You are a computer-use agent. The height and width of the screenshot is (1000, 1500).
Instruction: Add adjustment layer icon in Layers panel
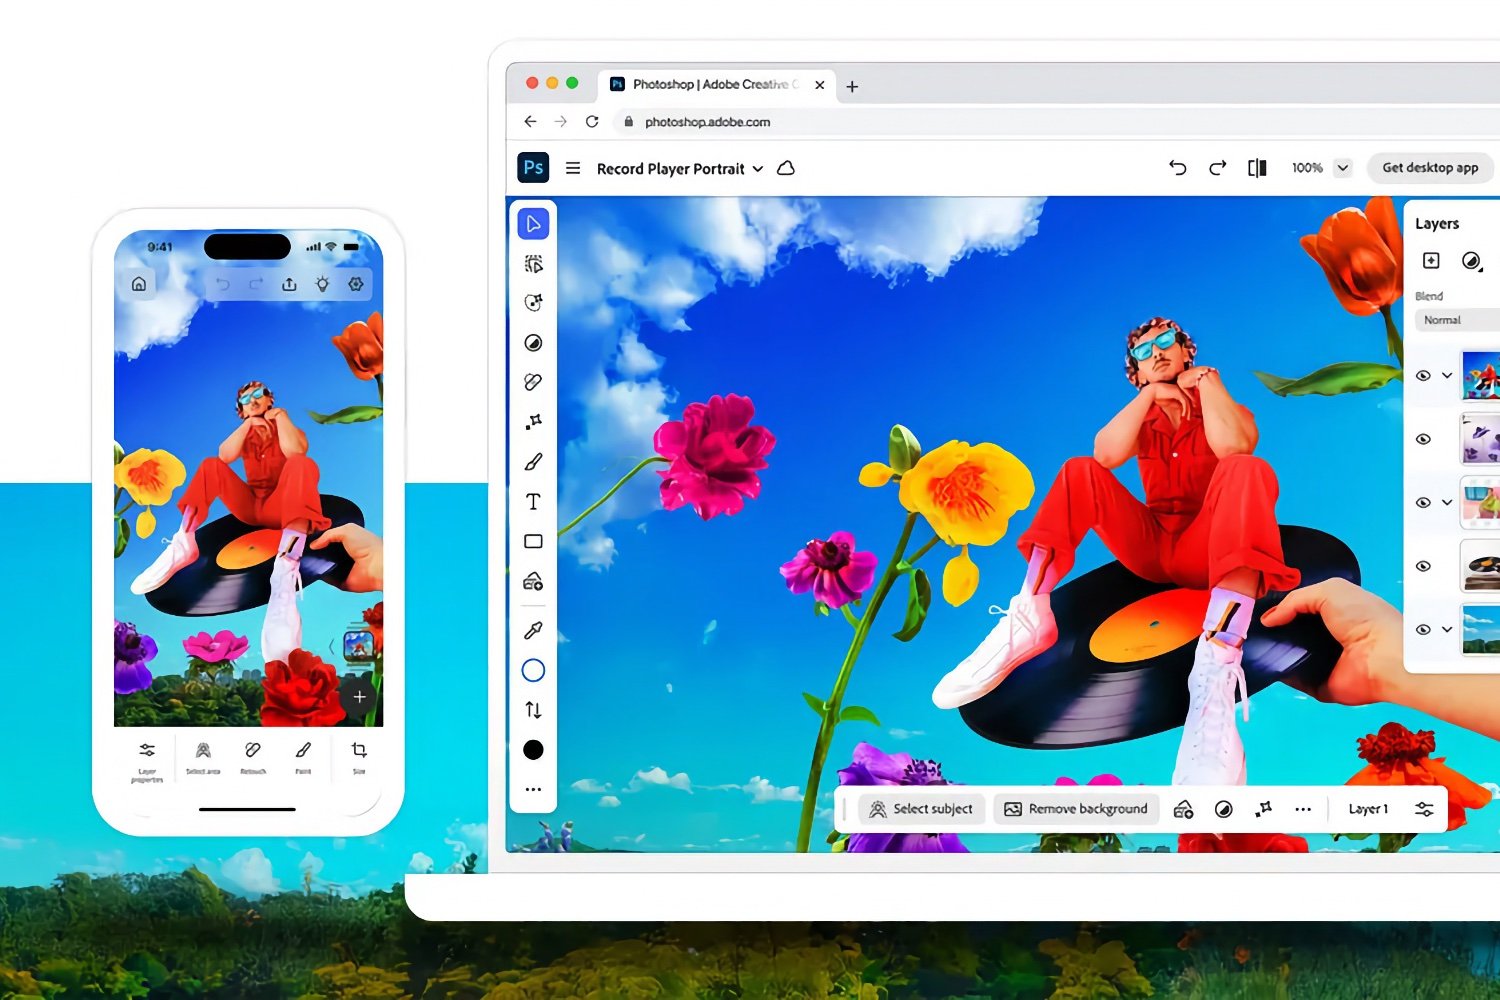(x=1471, y=260)
